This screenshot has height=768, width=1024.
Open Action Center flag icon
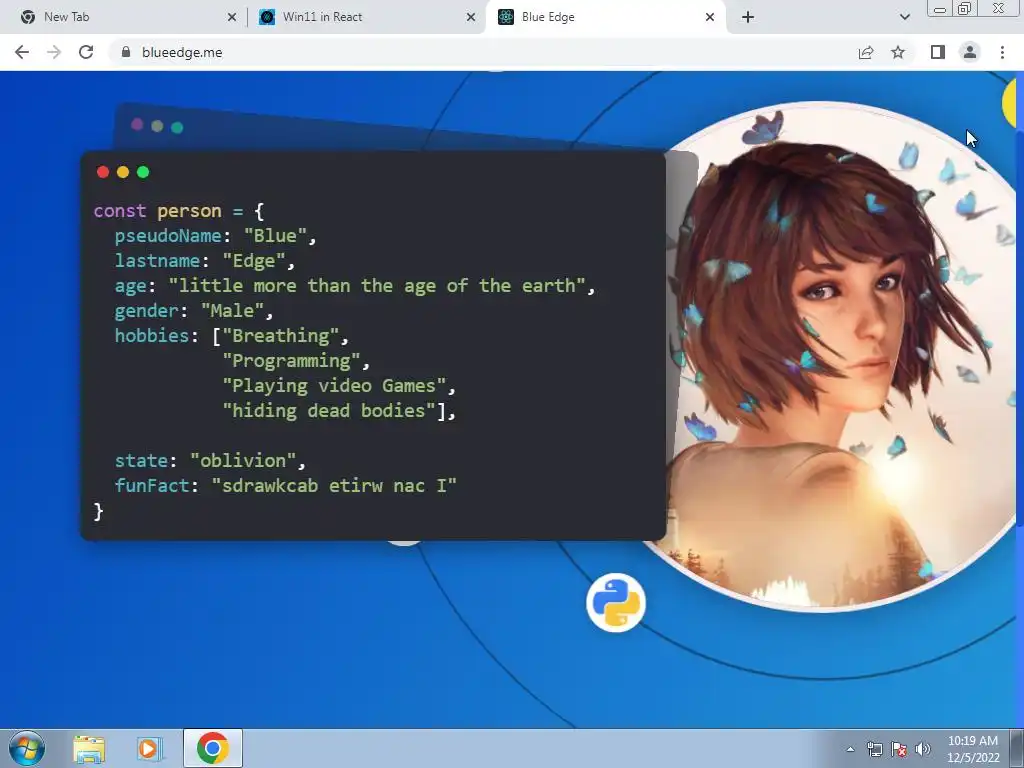click(x=899, y=749)
